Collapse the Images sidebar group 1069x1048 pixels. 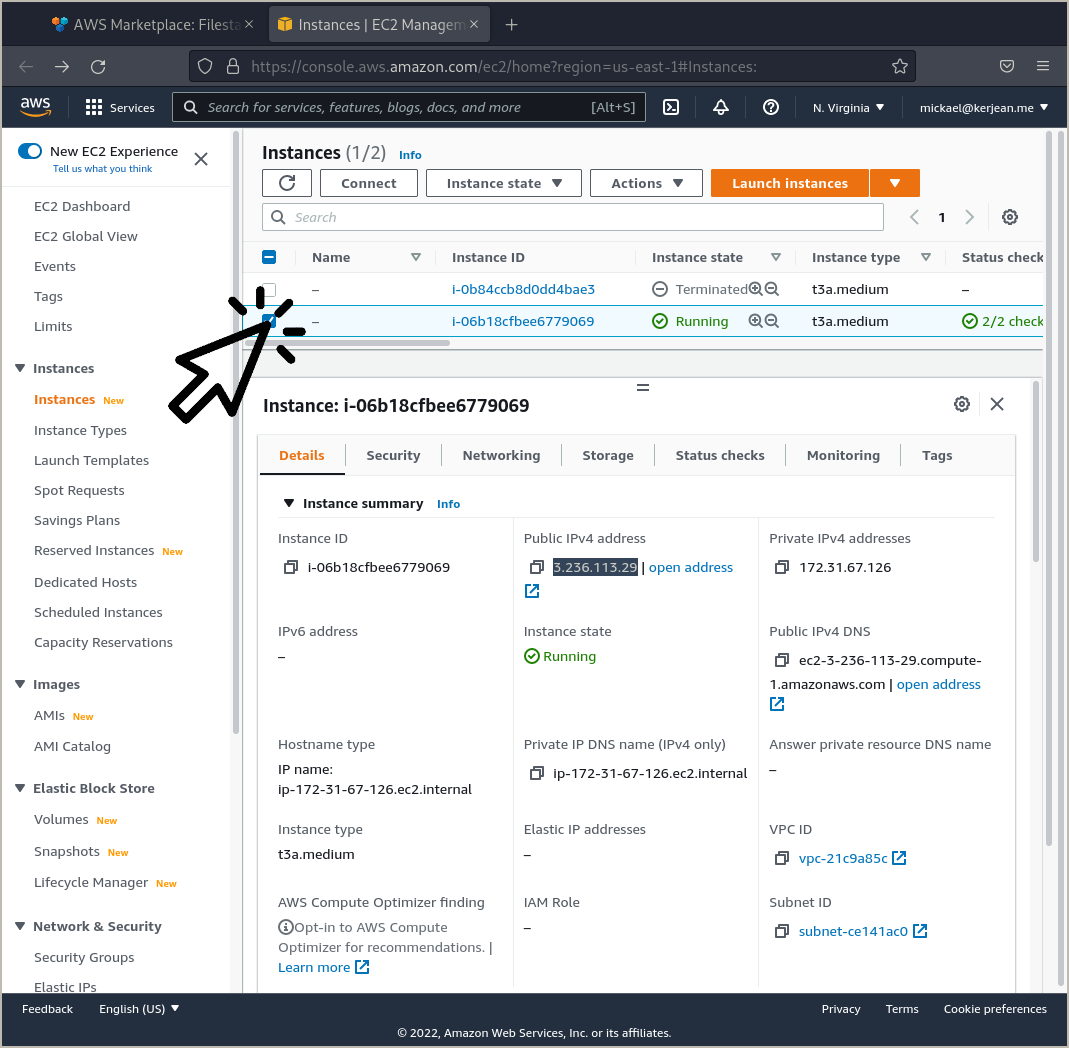coord(20,684)
